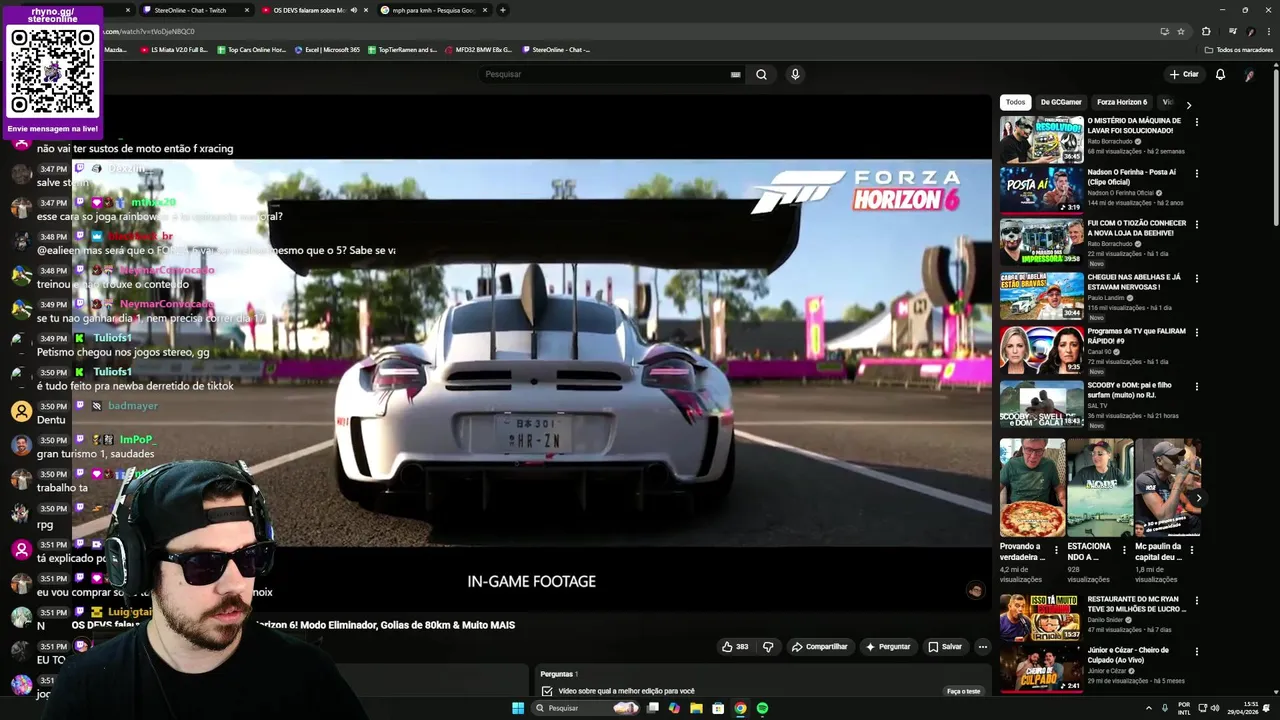This screenshot has height=720, width=1280.
Task: Open YouTube notifications bell
Action: [x=1220, y=74]
